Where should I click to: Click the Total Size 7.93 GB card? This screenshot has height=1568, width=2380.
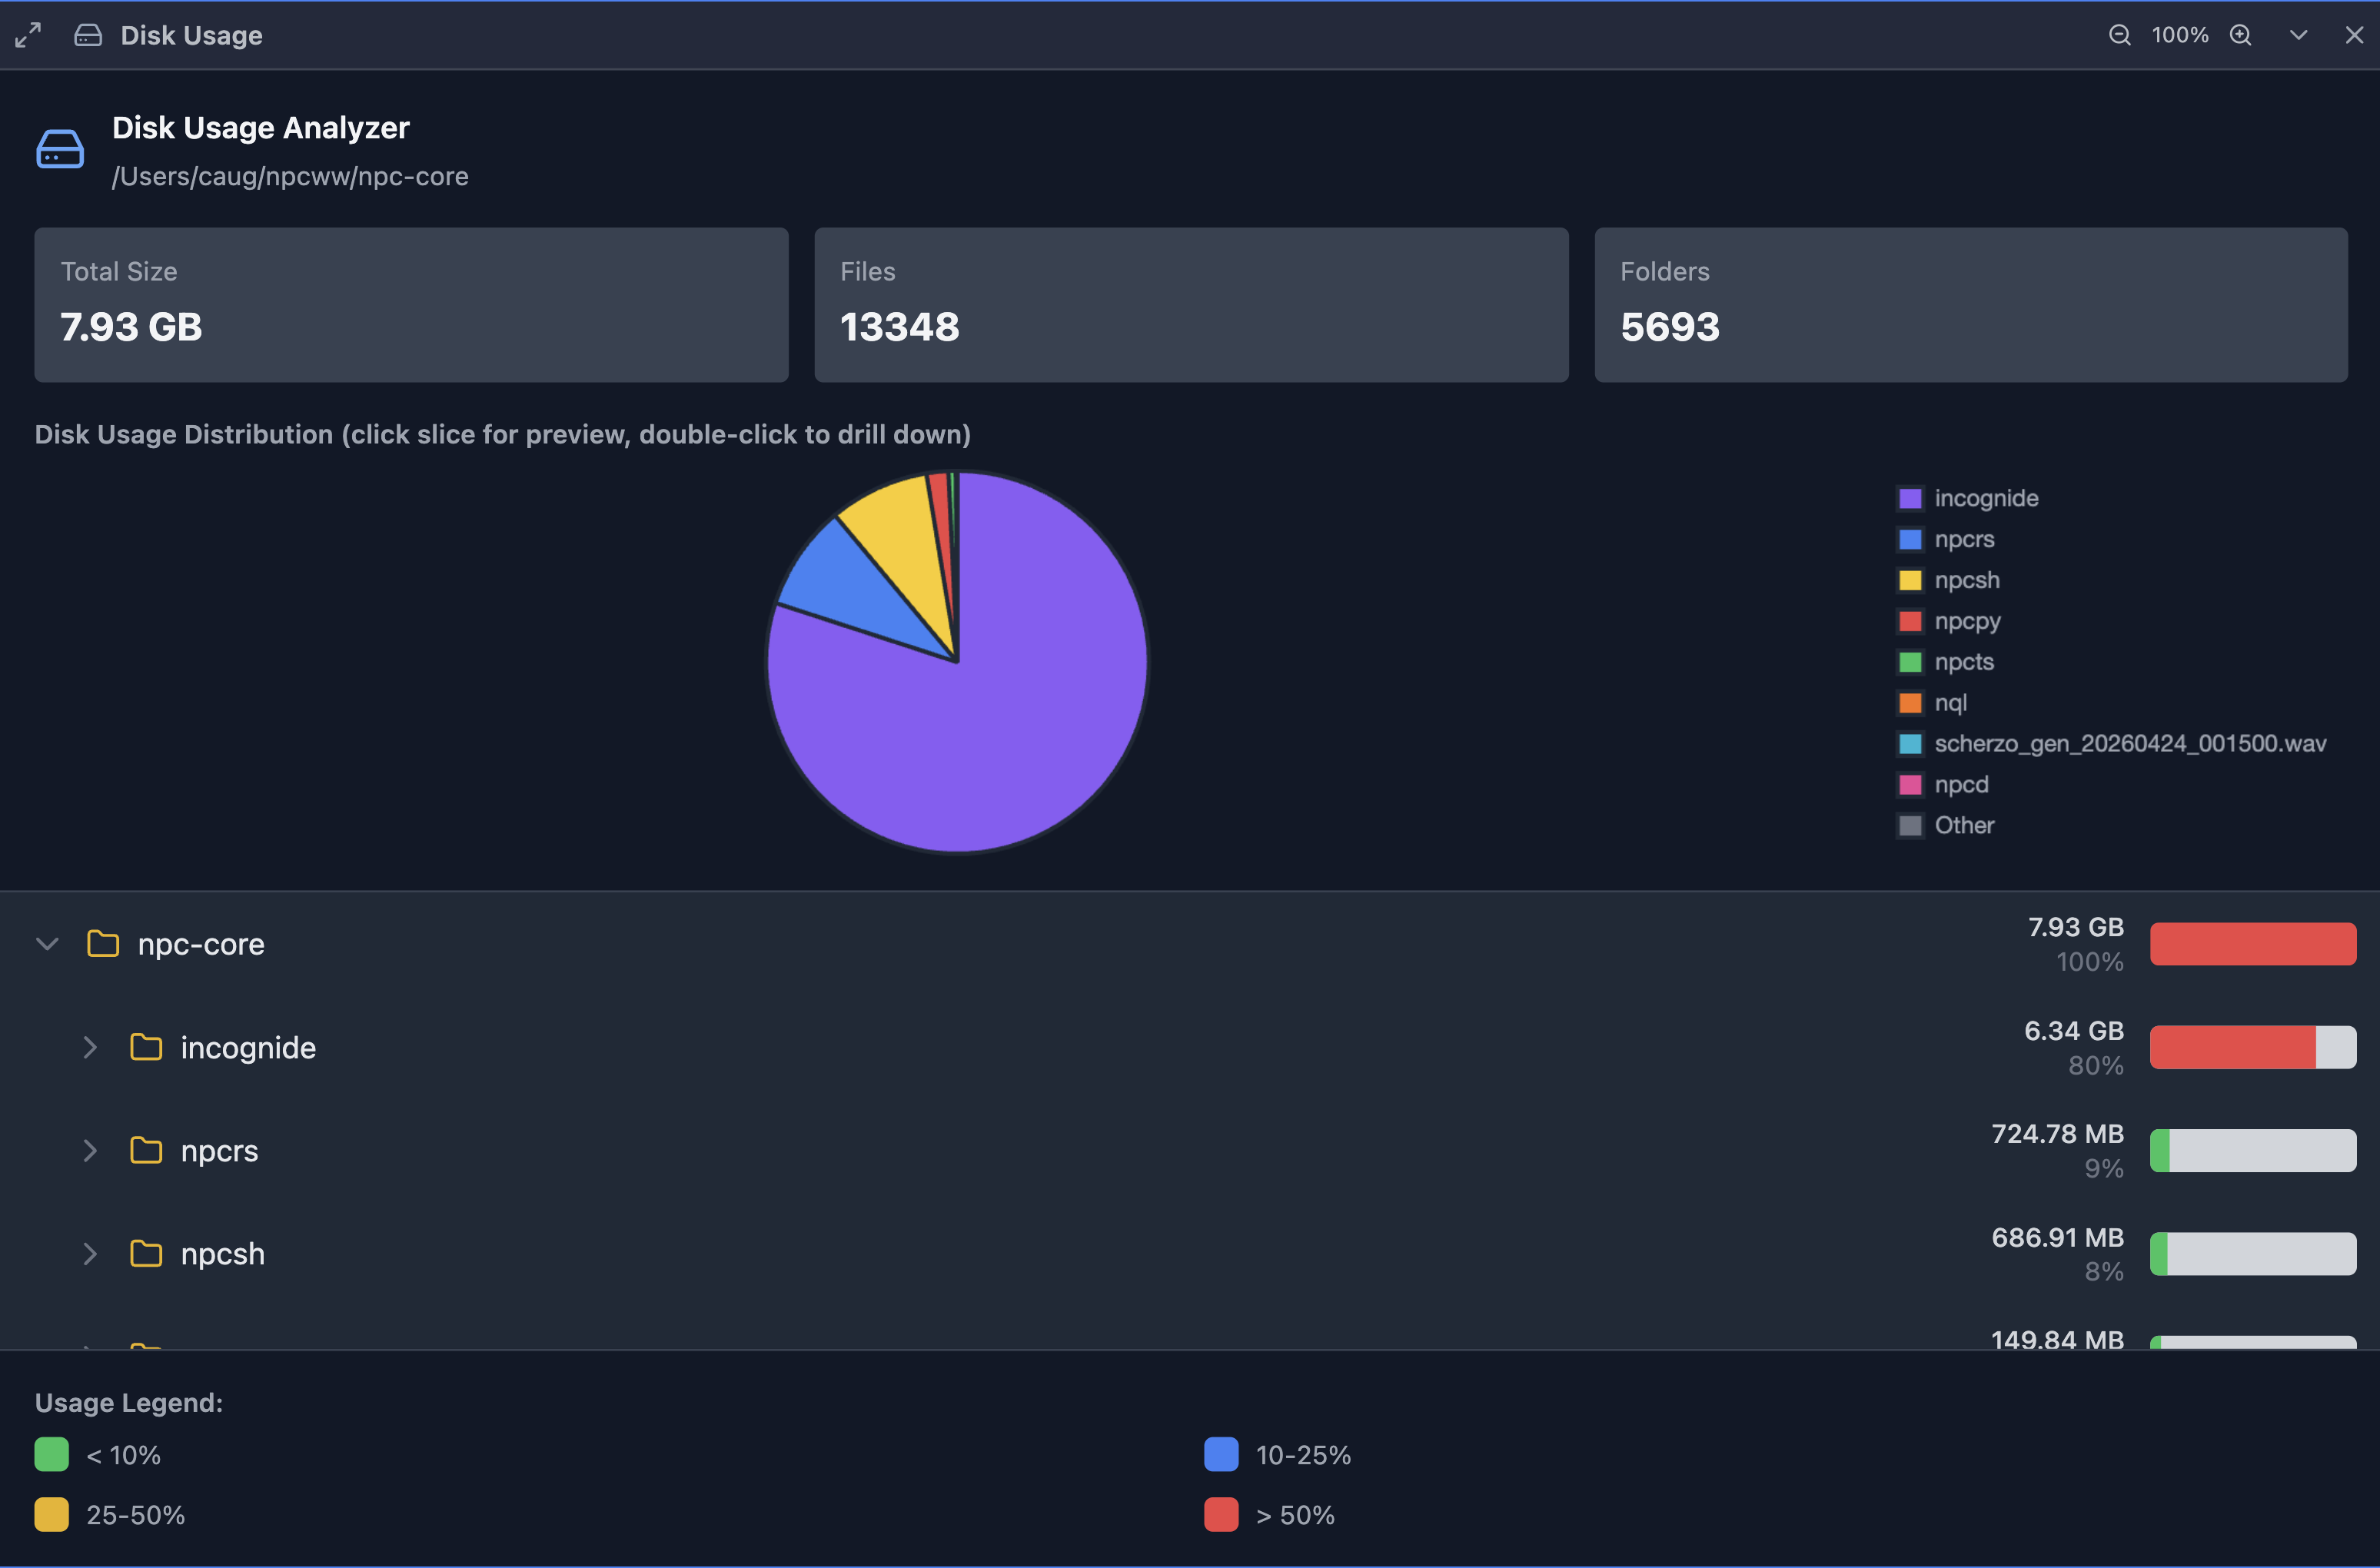pos(411,305)
